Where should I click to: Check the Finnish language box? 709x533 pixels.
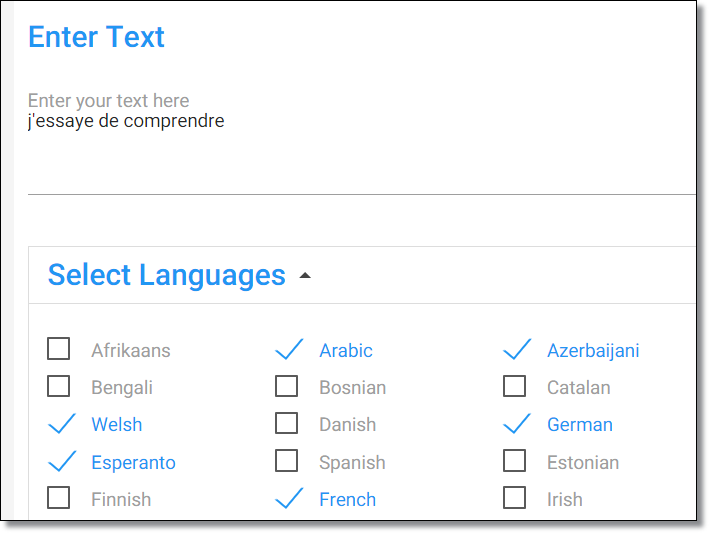tap(59, 498)
